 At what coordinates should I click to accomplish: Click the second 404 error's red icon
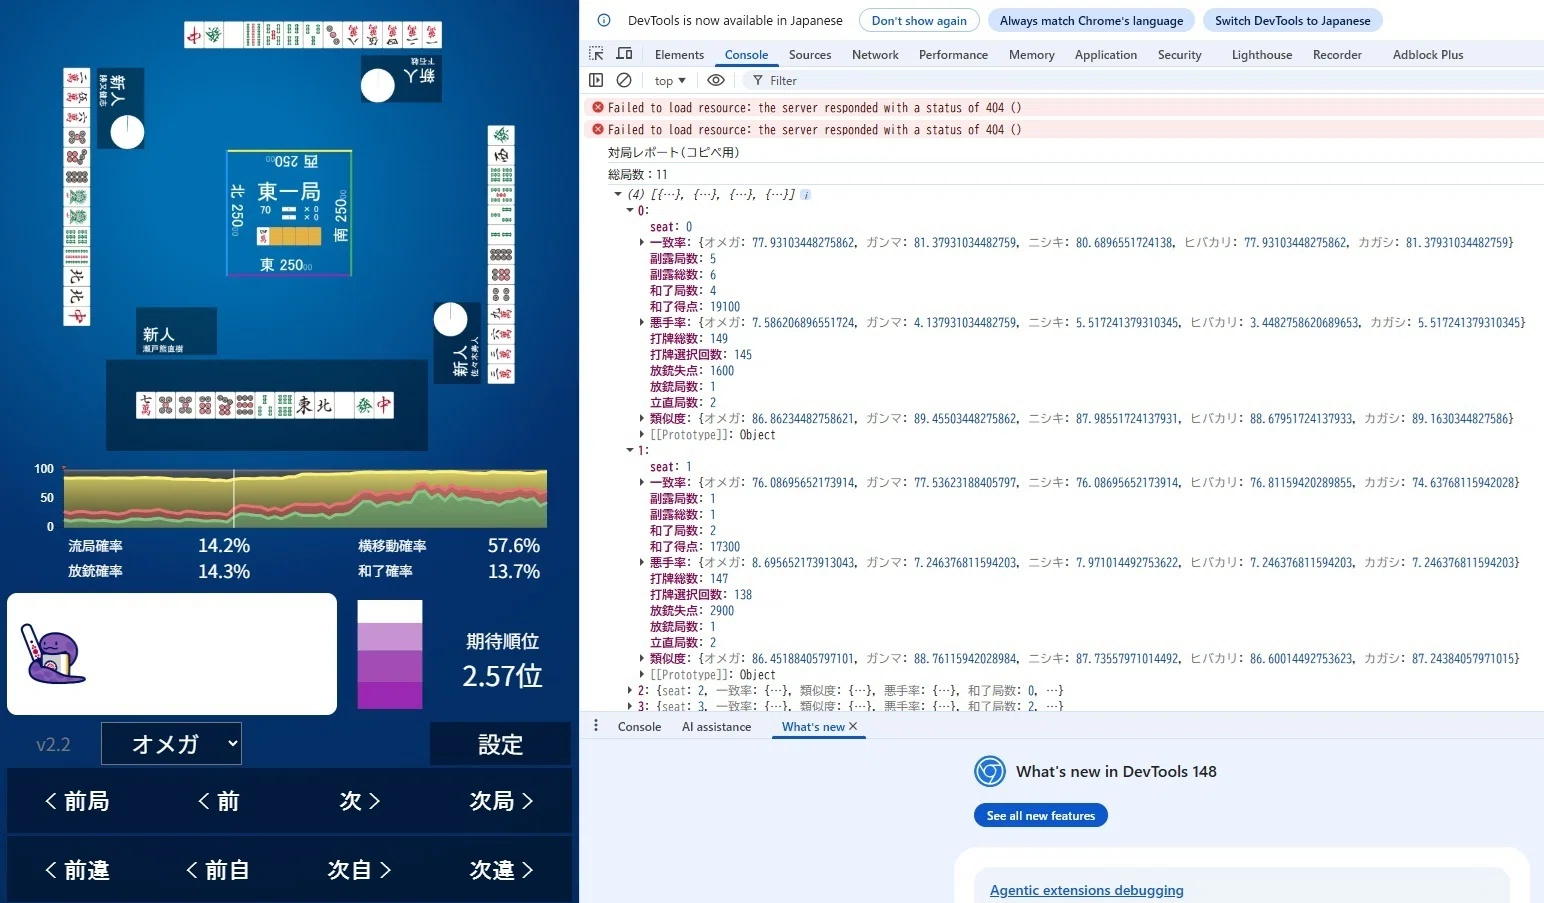point(598,129)
